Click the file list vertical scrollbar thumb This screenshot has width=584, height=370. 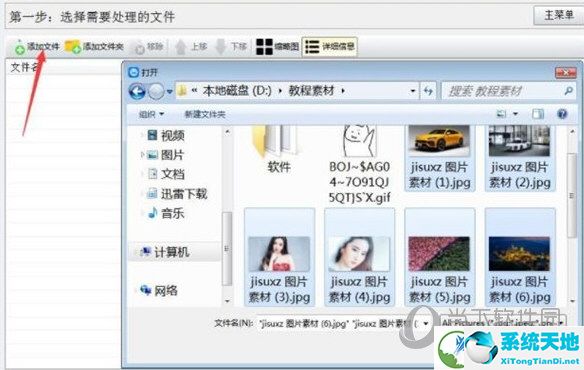pos(572,195)
